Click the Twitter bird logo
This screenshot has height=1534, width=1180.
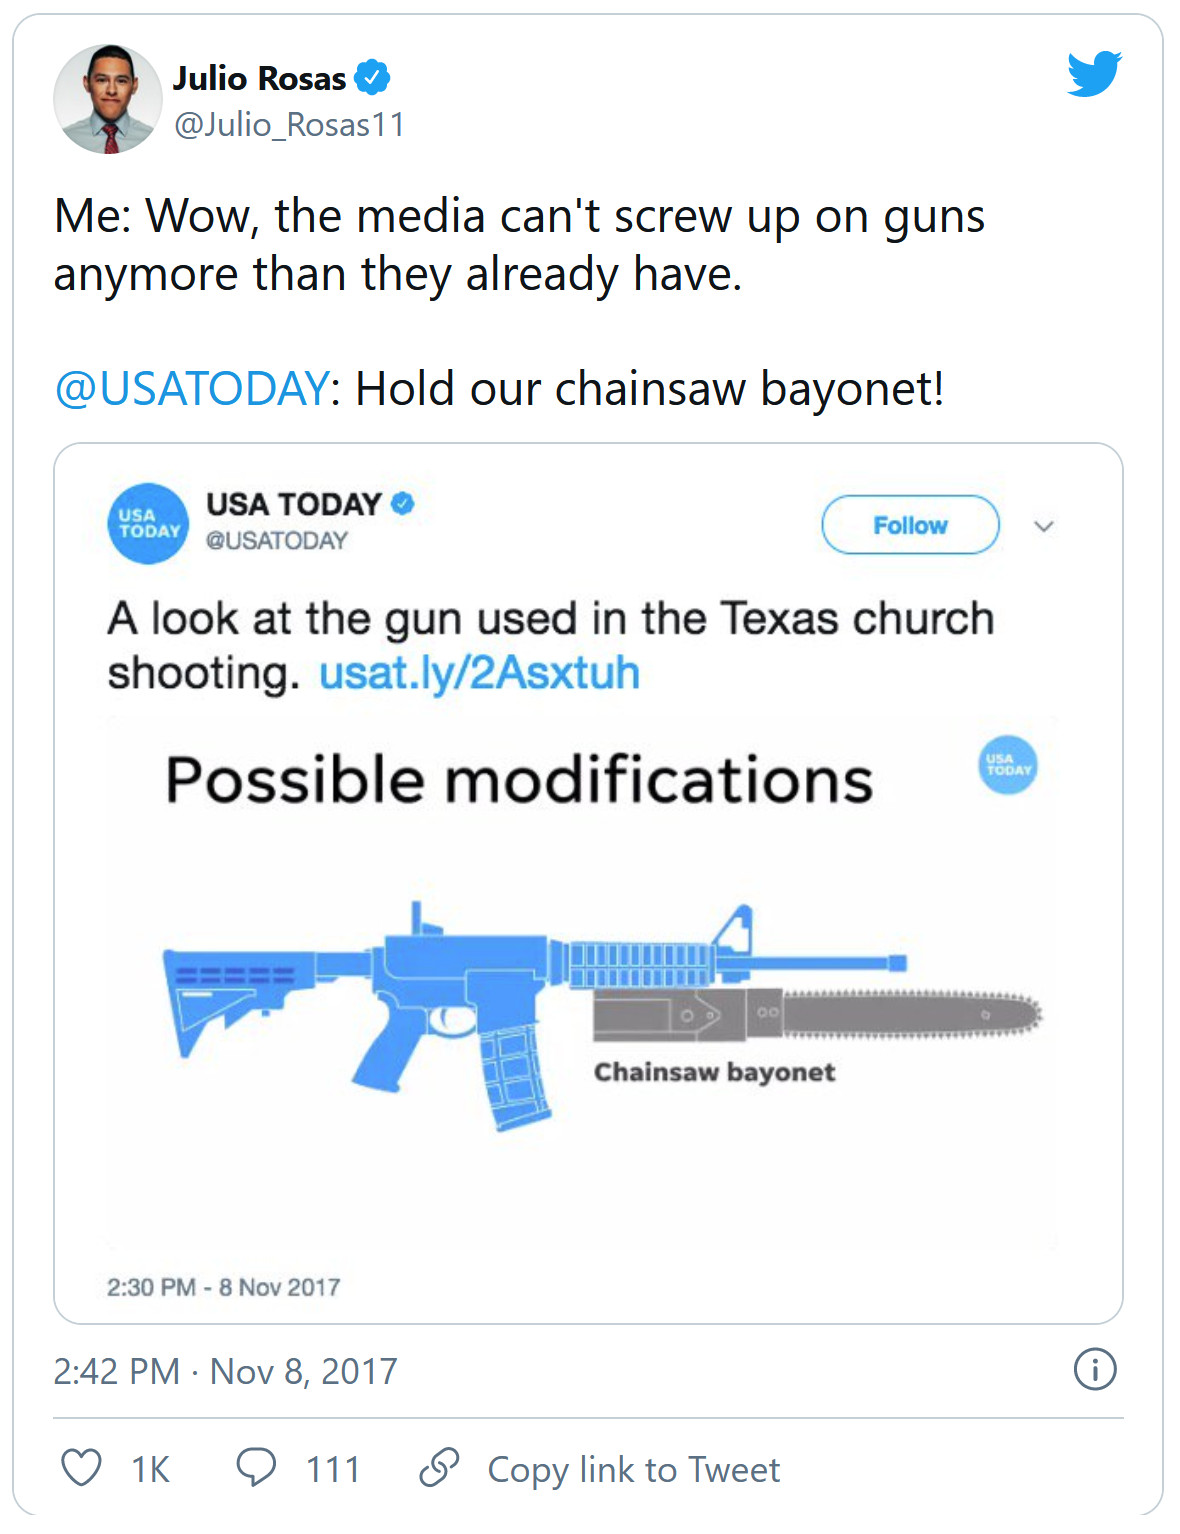tap(1093, 74)
